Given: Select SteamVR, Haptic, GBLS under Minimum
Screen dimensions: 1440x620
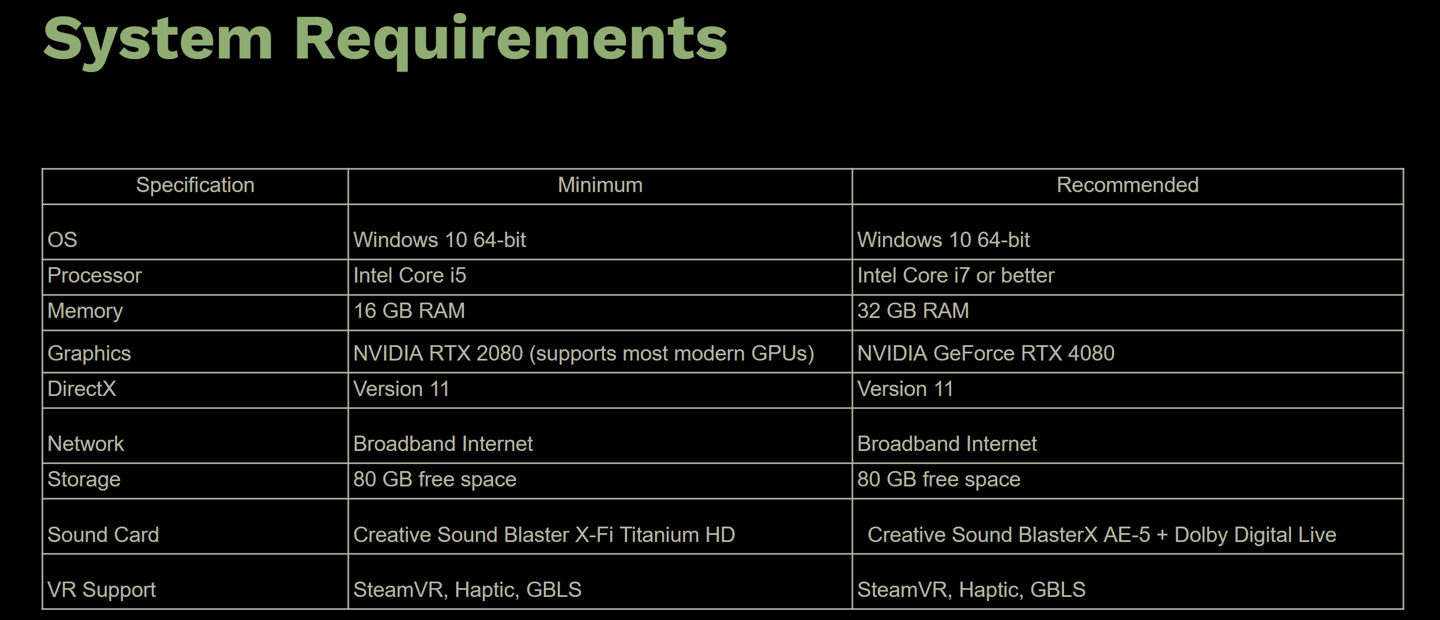Looking at the screenshot, I should coord(467,589).
